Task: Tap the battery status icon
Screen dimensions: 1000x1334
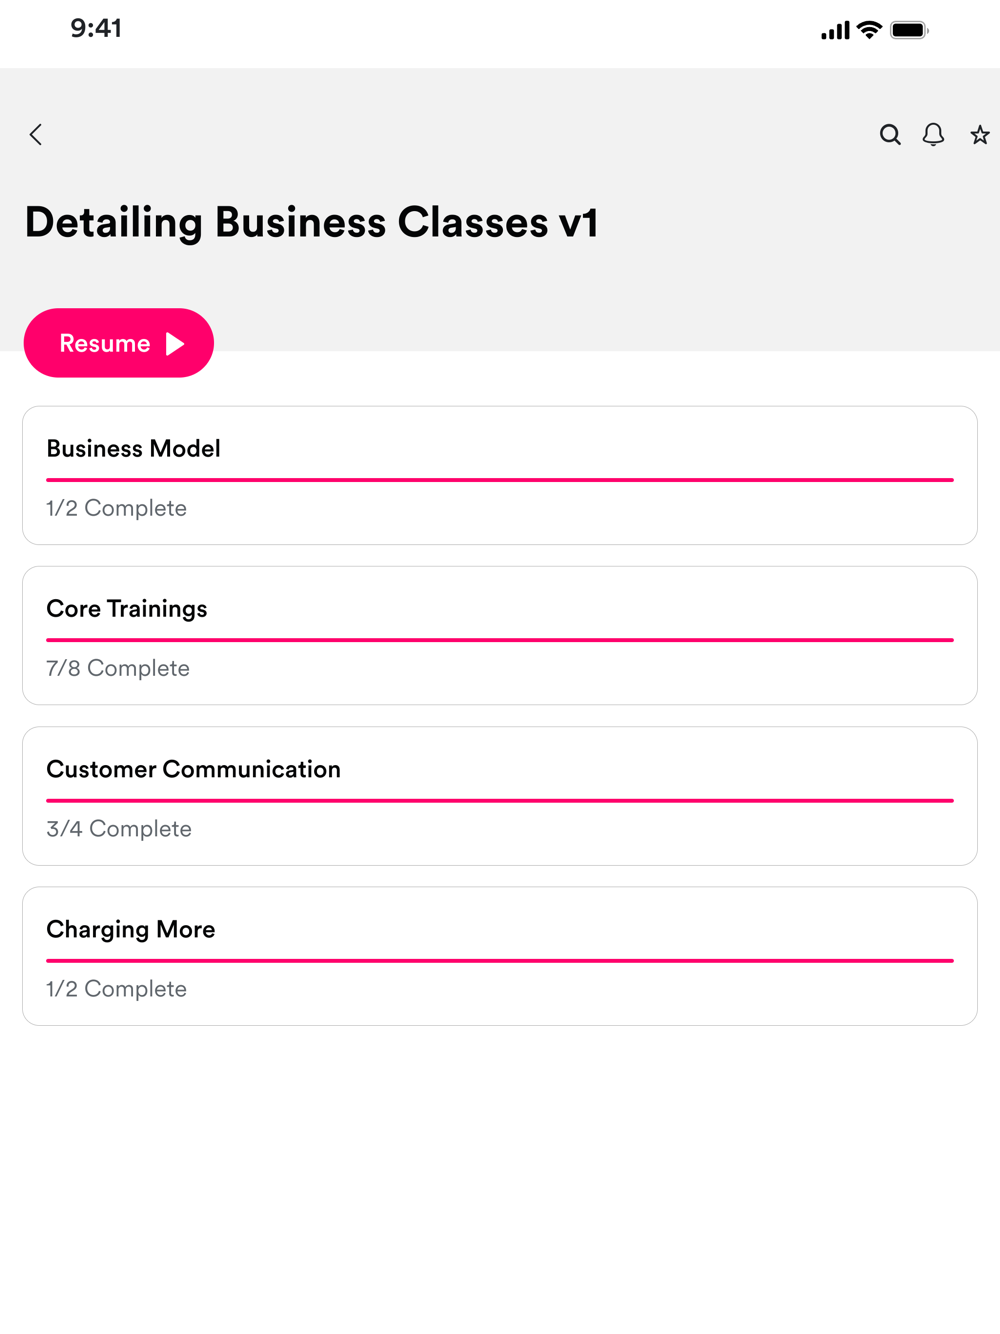Action: (909, 30)
